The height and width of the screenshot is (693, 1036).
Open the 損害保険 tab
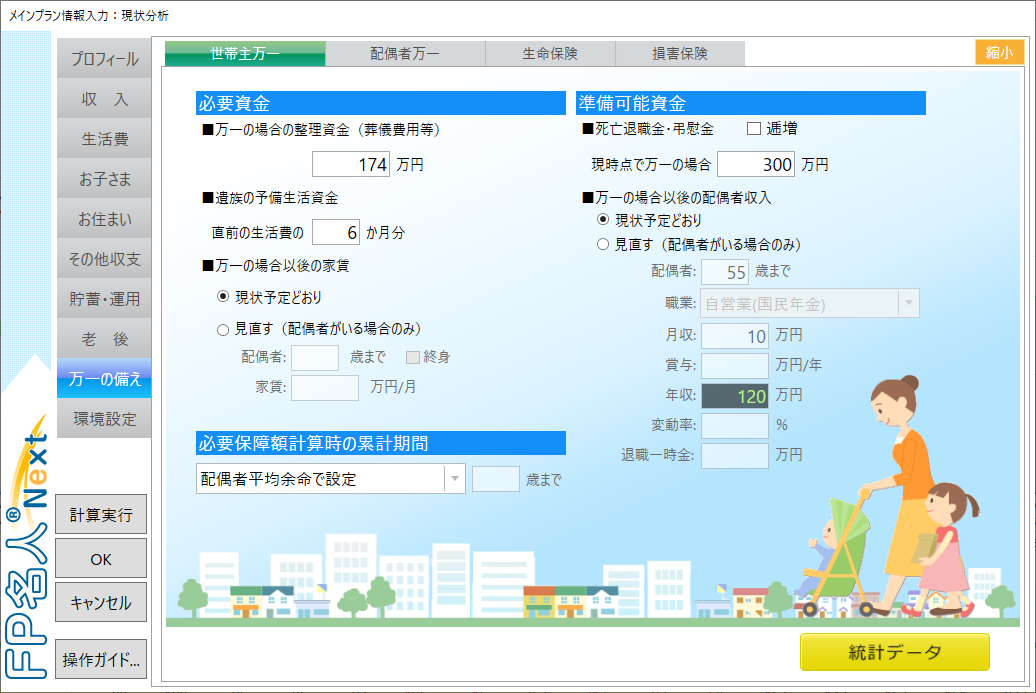pyautogui.click(x=680, y=54)
